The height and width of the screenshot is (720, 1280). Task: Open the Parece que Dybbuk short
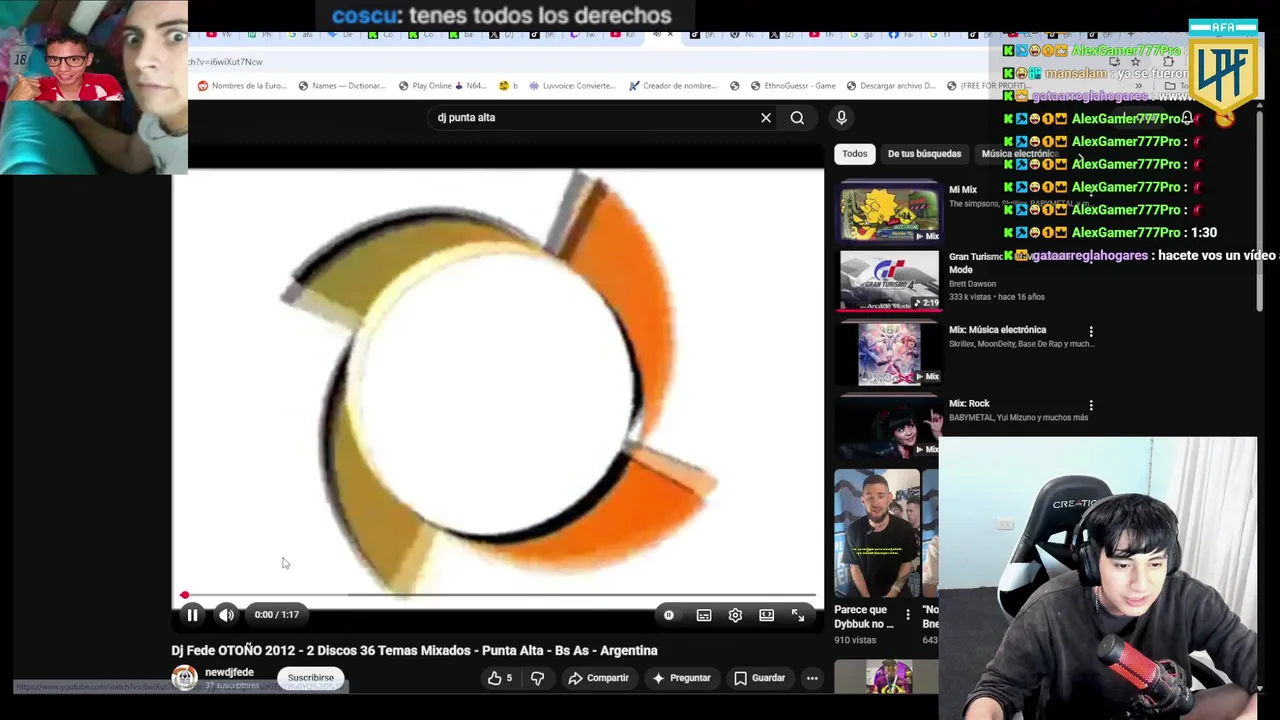coord(877,533)
